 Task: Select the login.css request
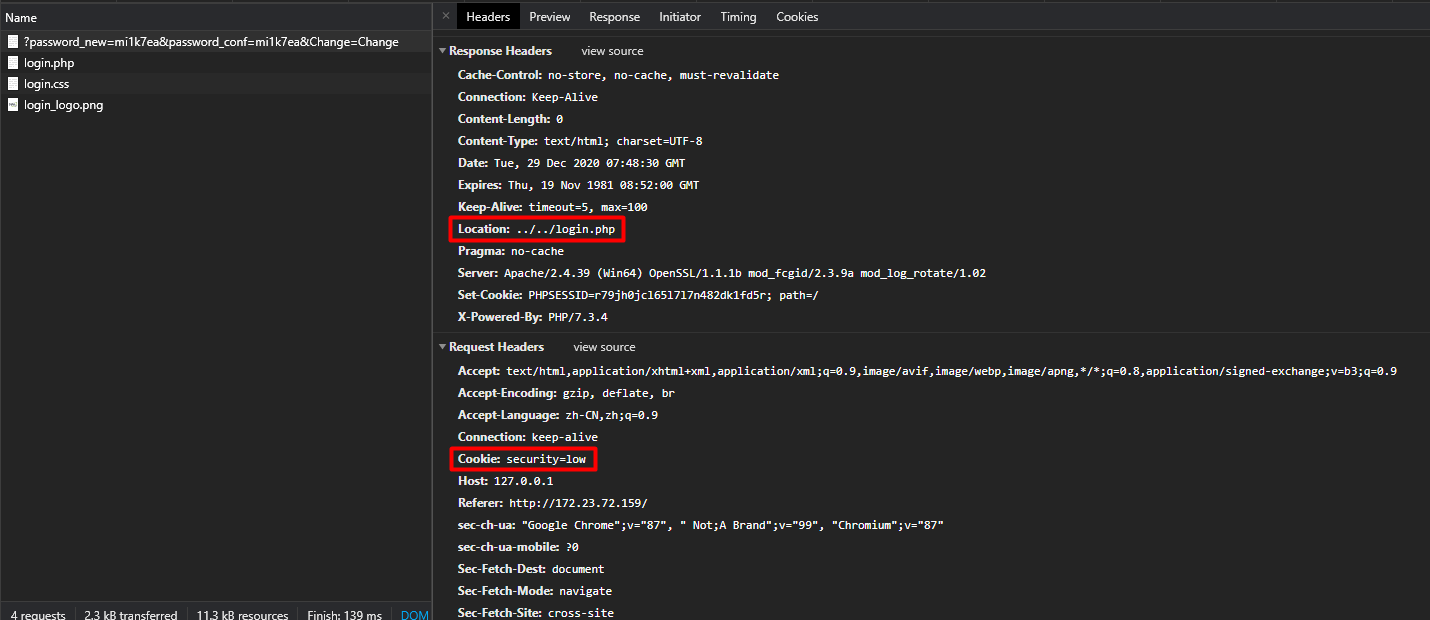pyautogui.click(x=46, y=84)
